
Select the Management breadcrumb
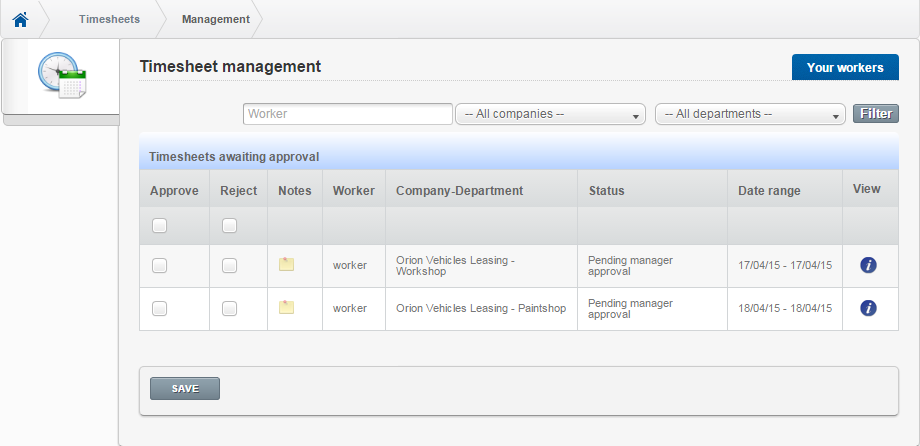coord(216,19)
